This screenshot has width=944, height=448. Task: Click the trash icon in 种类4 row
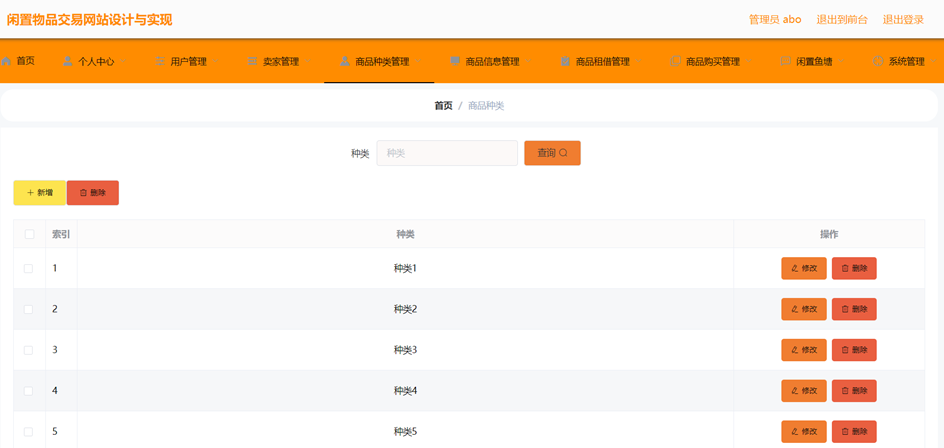845,391
